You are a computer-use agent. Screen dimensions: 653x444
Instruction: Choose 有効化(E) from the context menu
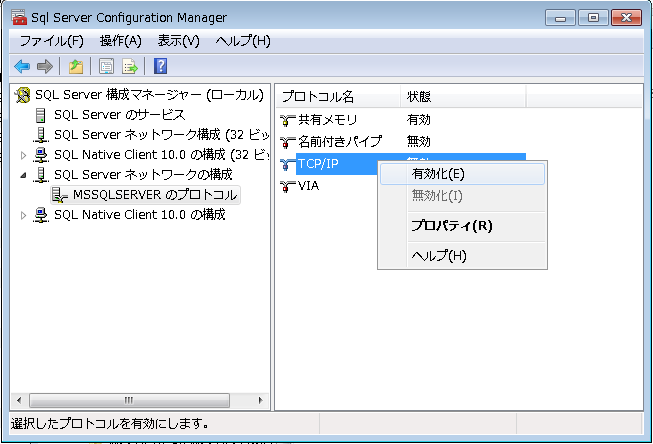pos(462,174)
